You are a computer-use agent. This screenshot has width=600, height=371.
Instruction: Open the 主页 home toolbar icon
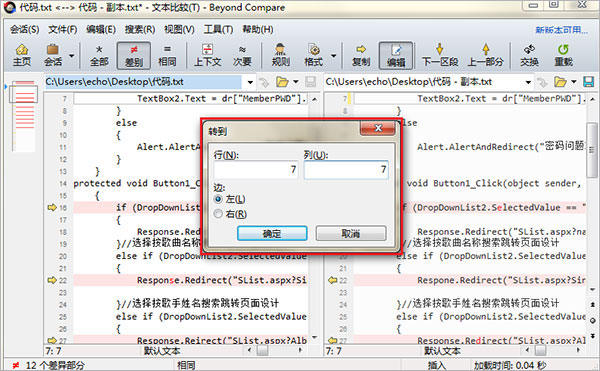coord(22,55)
